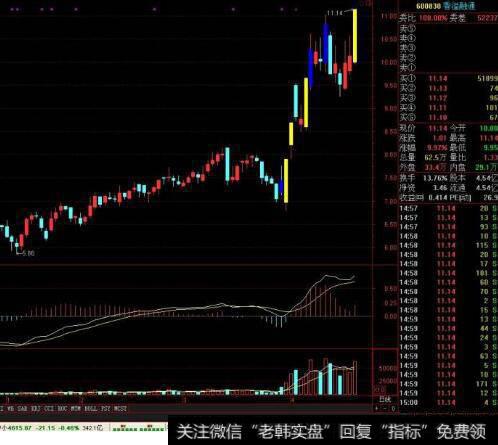This screenshot has height=445, width=498.
Task: Select the PSY indicator tab
Action: pos(105,408)
